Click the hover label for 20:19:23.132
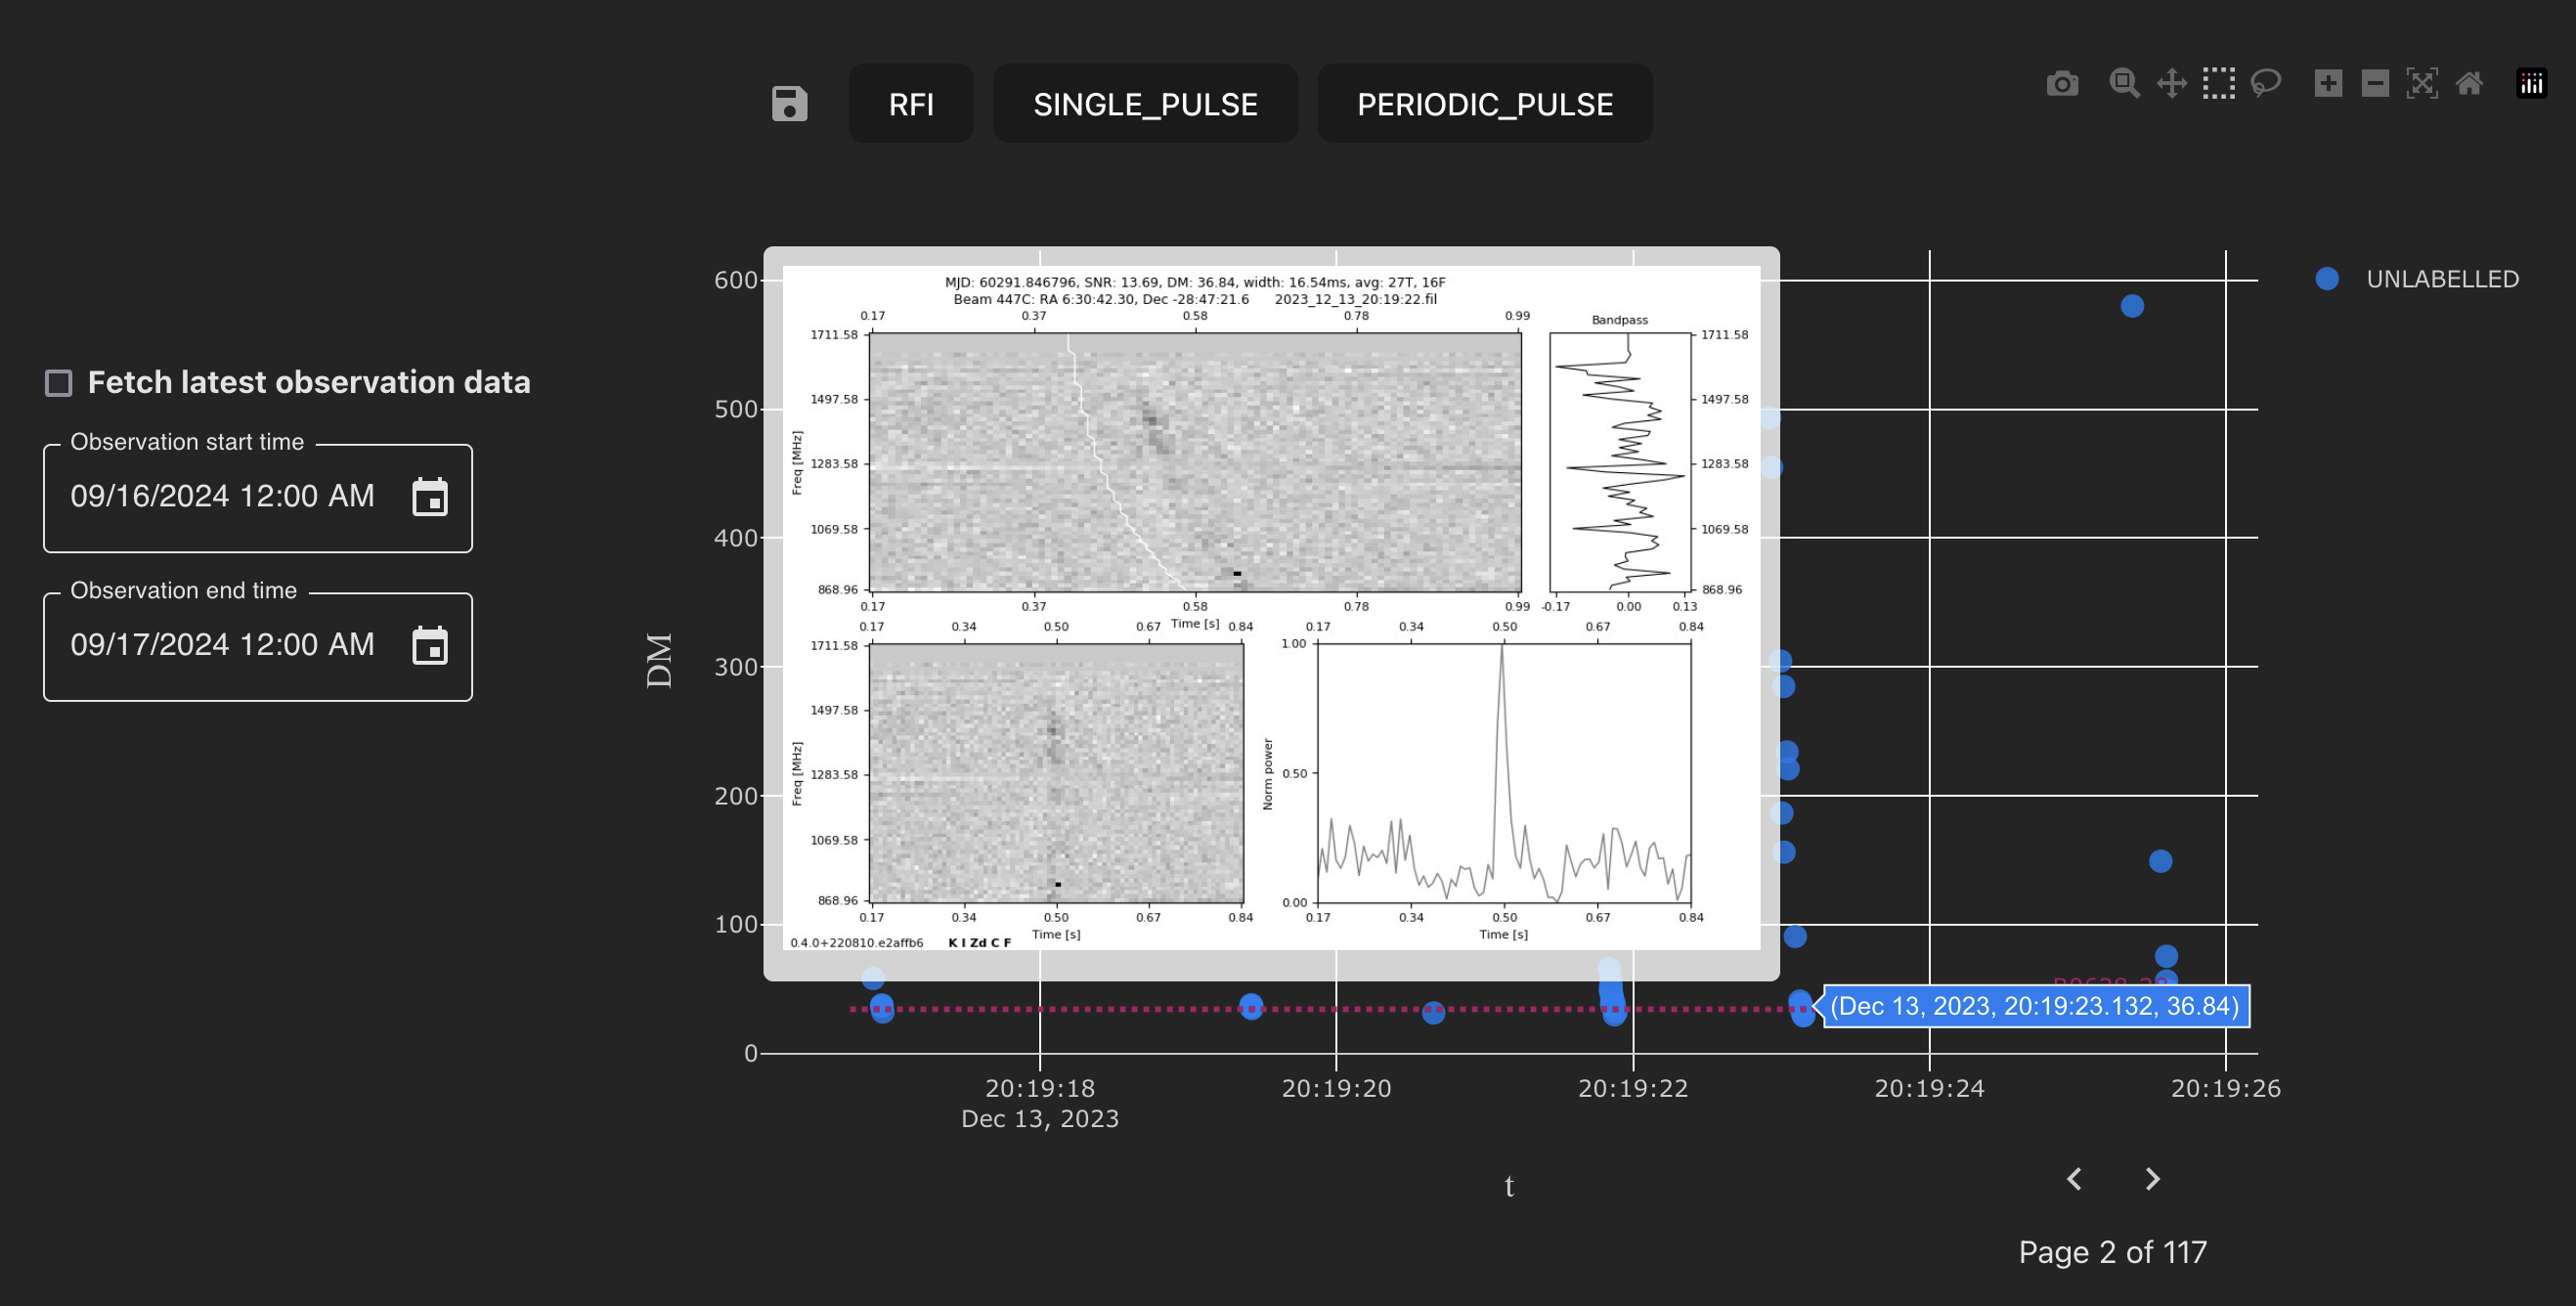 point(2035,1006)
